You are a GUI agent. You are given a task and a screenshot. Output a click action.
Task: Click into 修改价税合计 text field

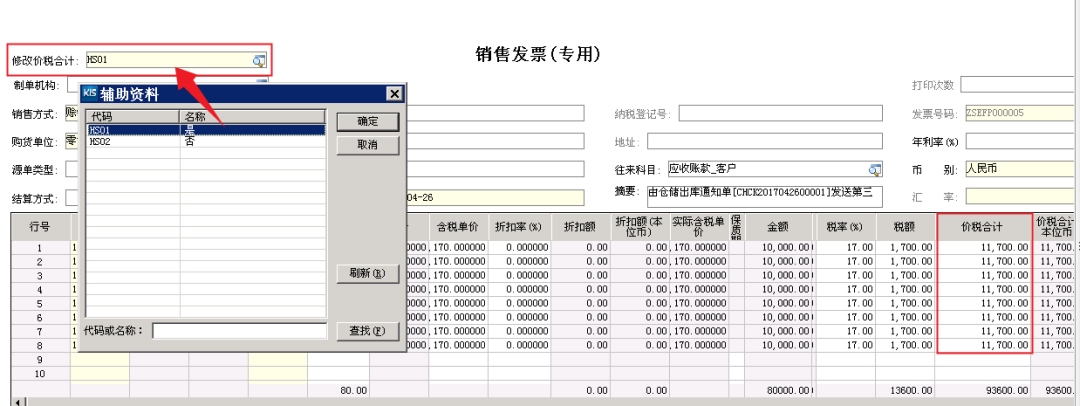pos(169,61)
